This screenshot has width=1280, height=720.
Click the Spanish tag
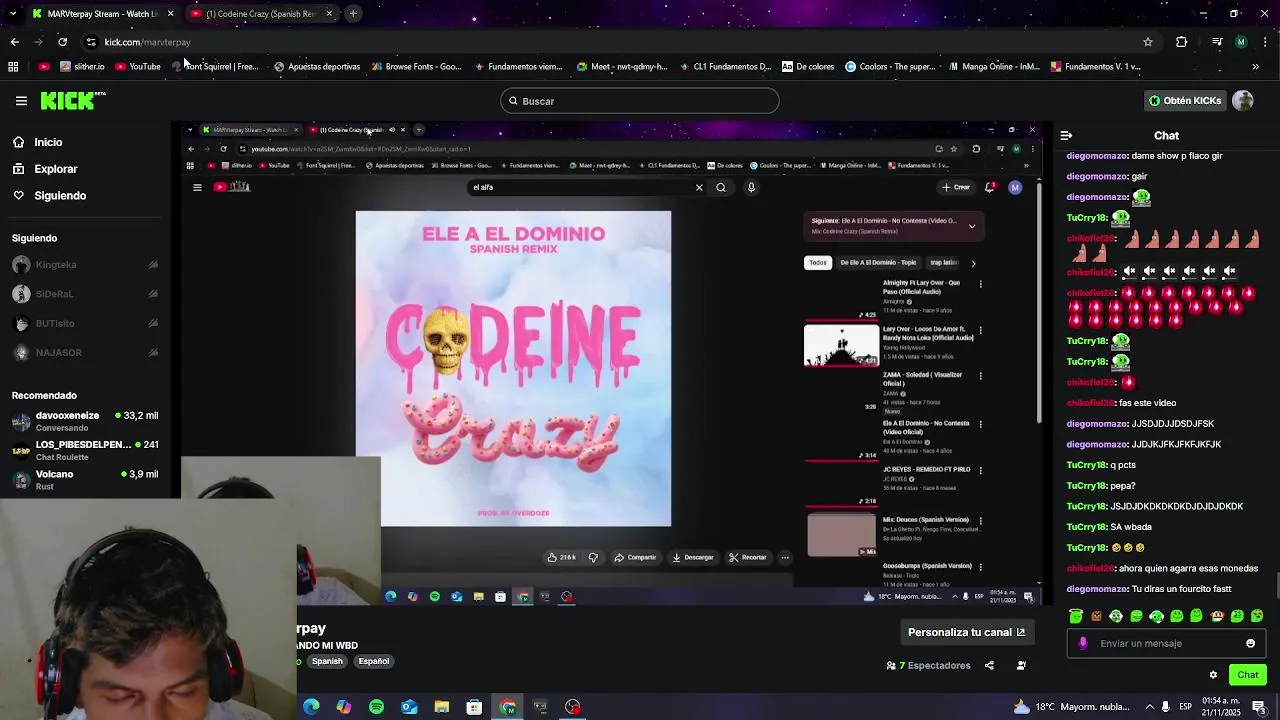coord(327,661)
